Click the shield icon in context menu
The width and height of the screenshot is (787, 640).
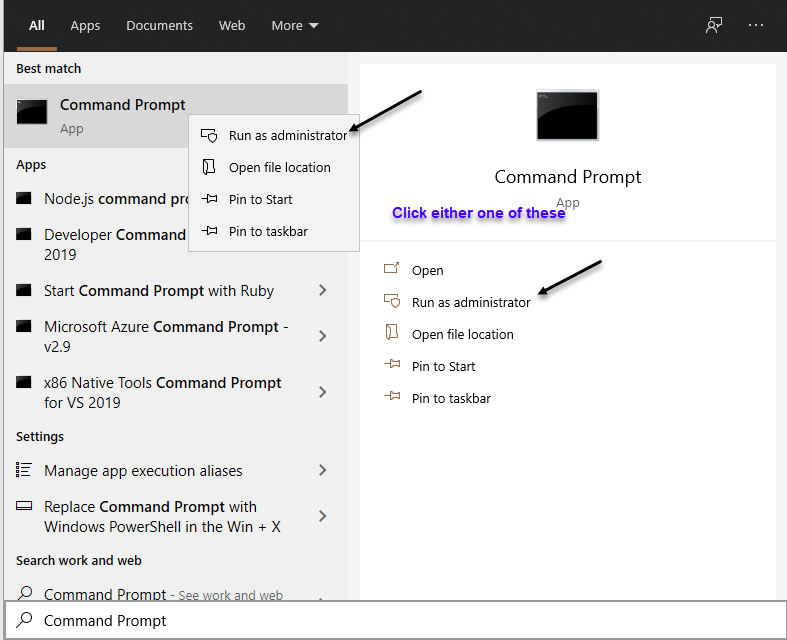click(209, 136)
